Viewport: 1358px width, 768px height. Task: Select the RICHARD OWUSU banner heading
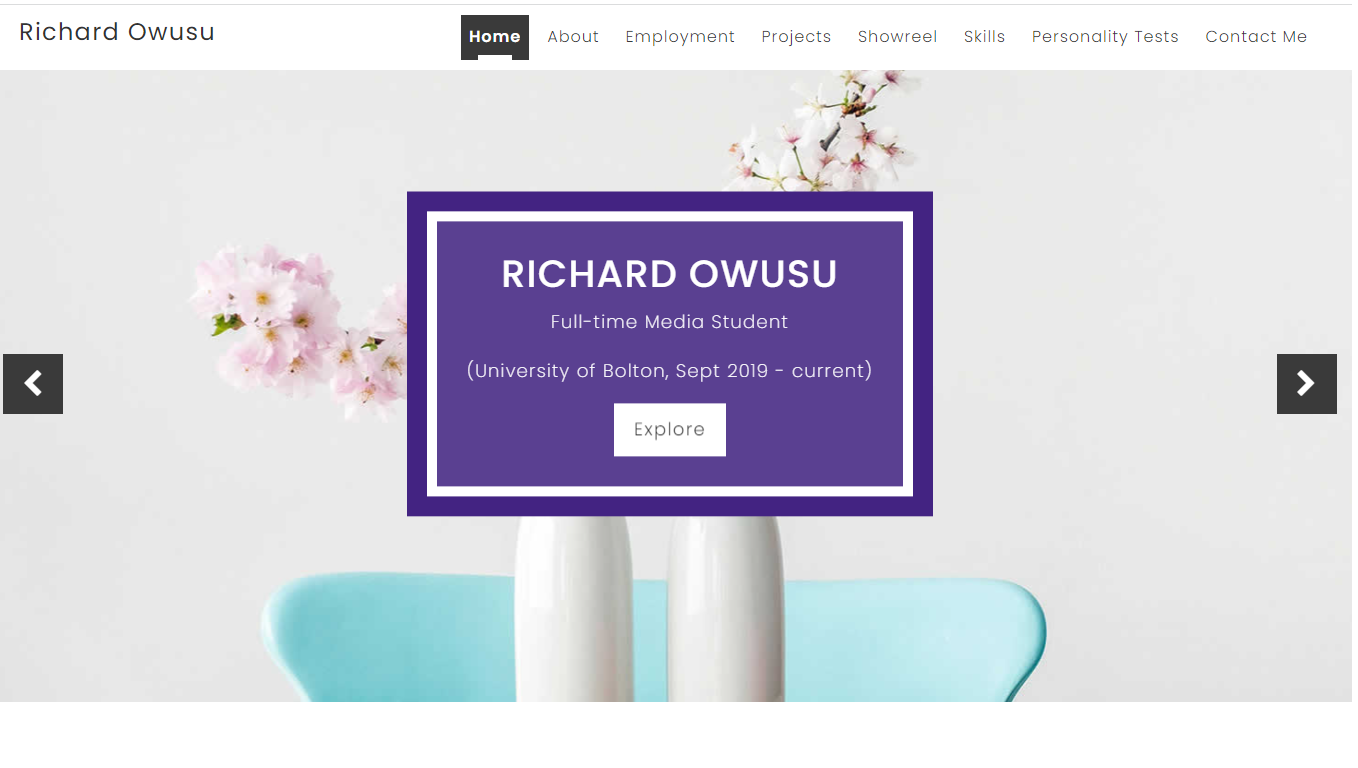(x=670, y=274)
